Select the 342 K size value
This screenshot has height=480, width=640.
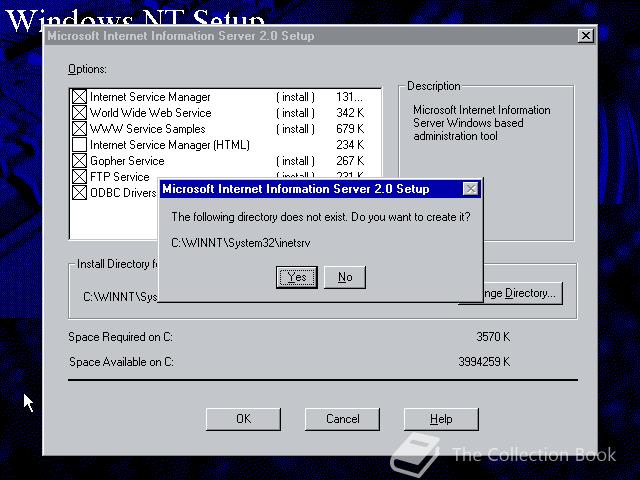coord(350,113)
